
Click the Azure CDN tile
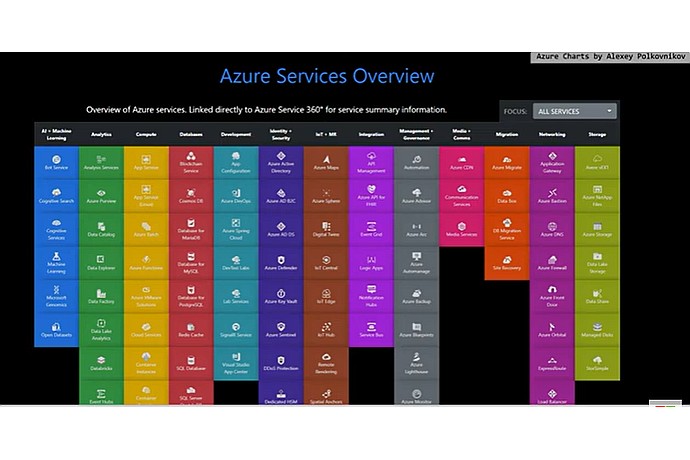[x=461, y=163]
